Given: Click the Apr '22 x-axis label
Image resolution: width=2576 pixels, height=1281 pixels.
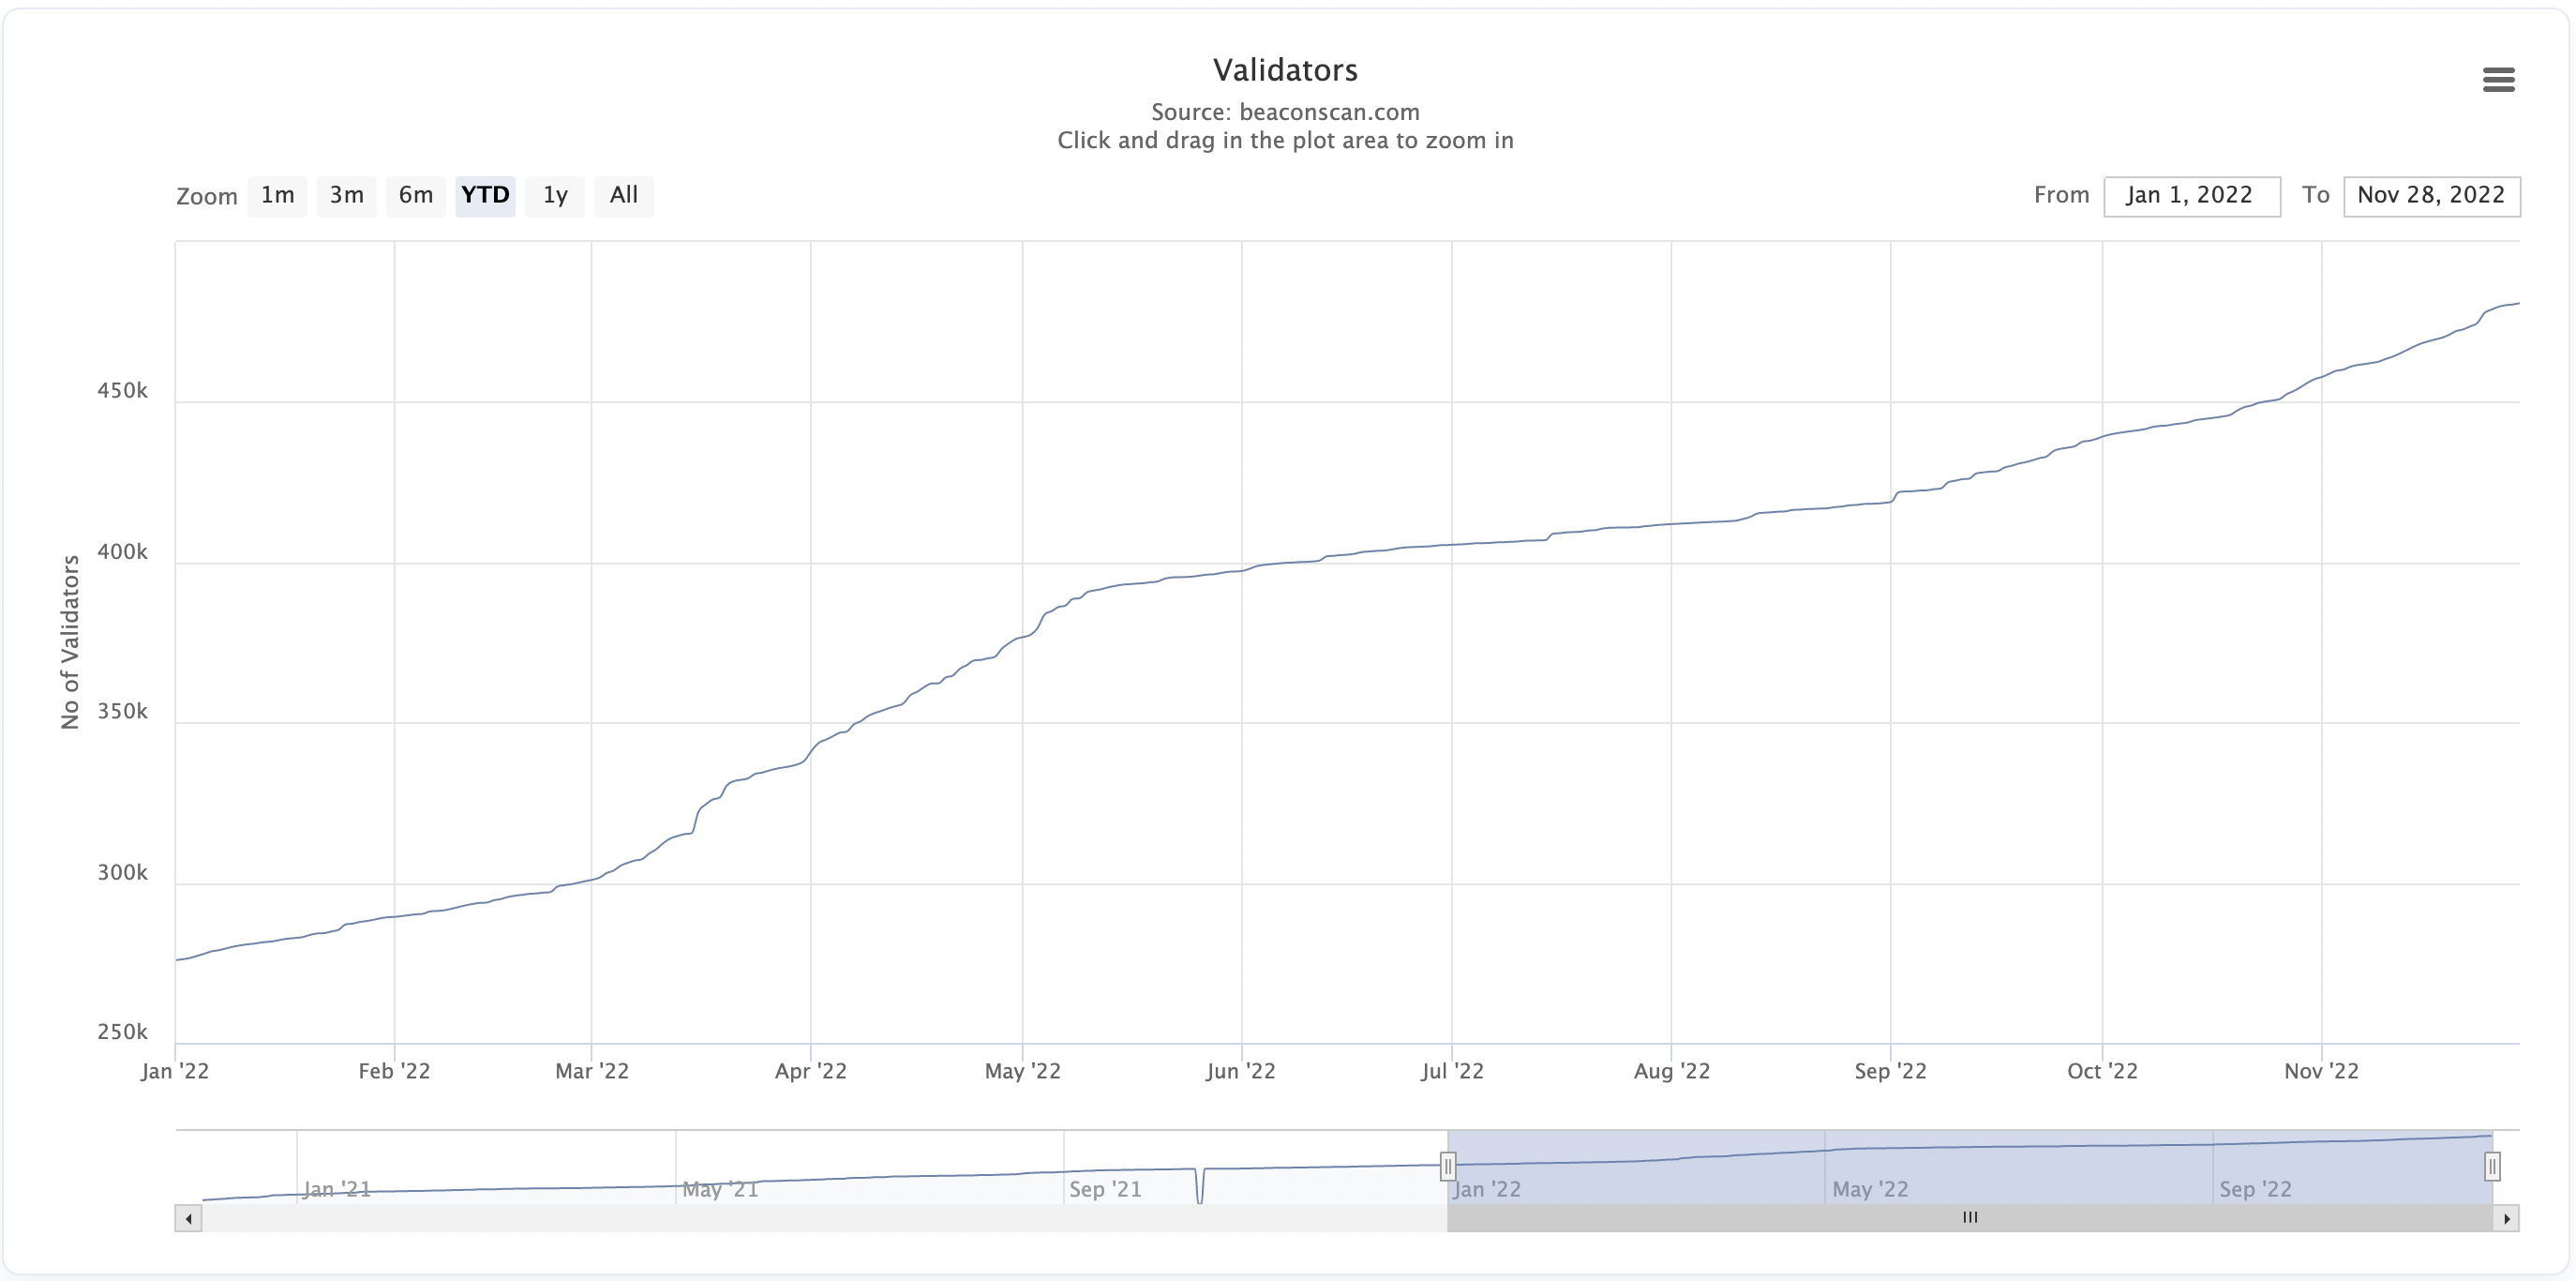Looking at the screenshot, I should coord(811,1071).
